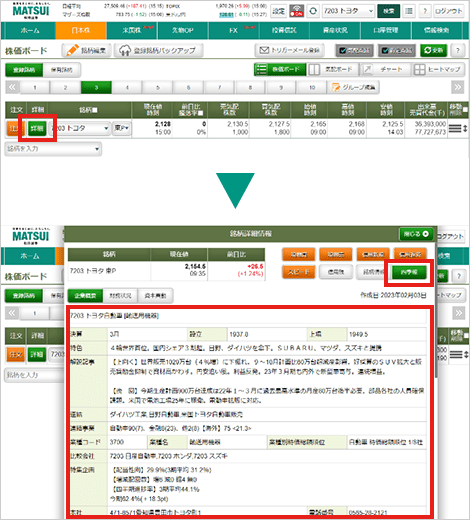470x520 pixels.
Task: Click the グループ編集 icon button
Action: tap(354, 87)
